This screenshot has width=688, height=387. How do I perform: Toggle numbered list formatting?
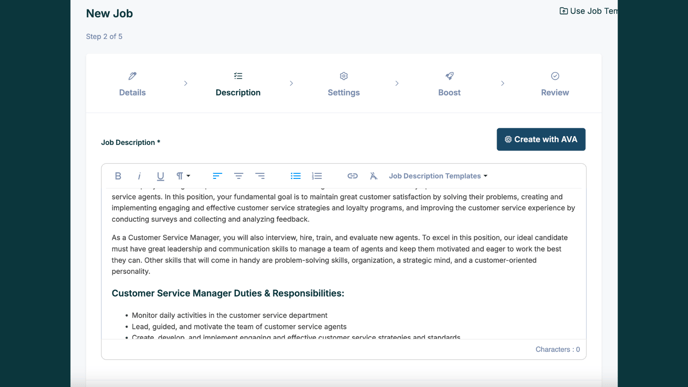pyautogui.click(x=317, y=176)
